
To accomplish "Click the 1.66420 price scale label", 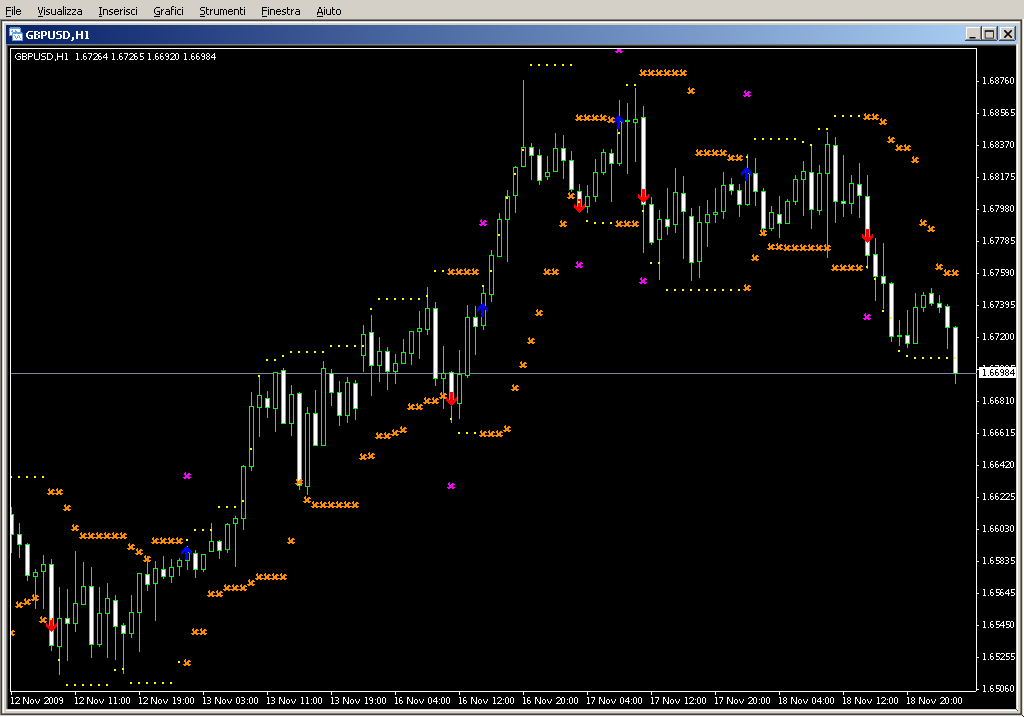I will point(999,465).
